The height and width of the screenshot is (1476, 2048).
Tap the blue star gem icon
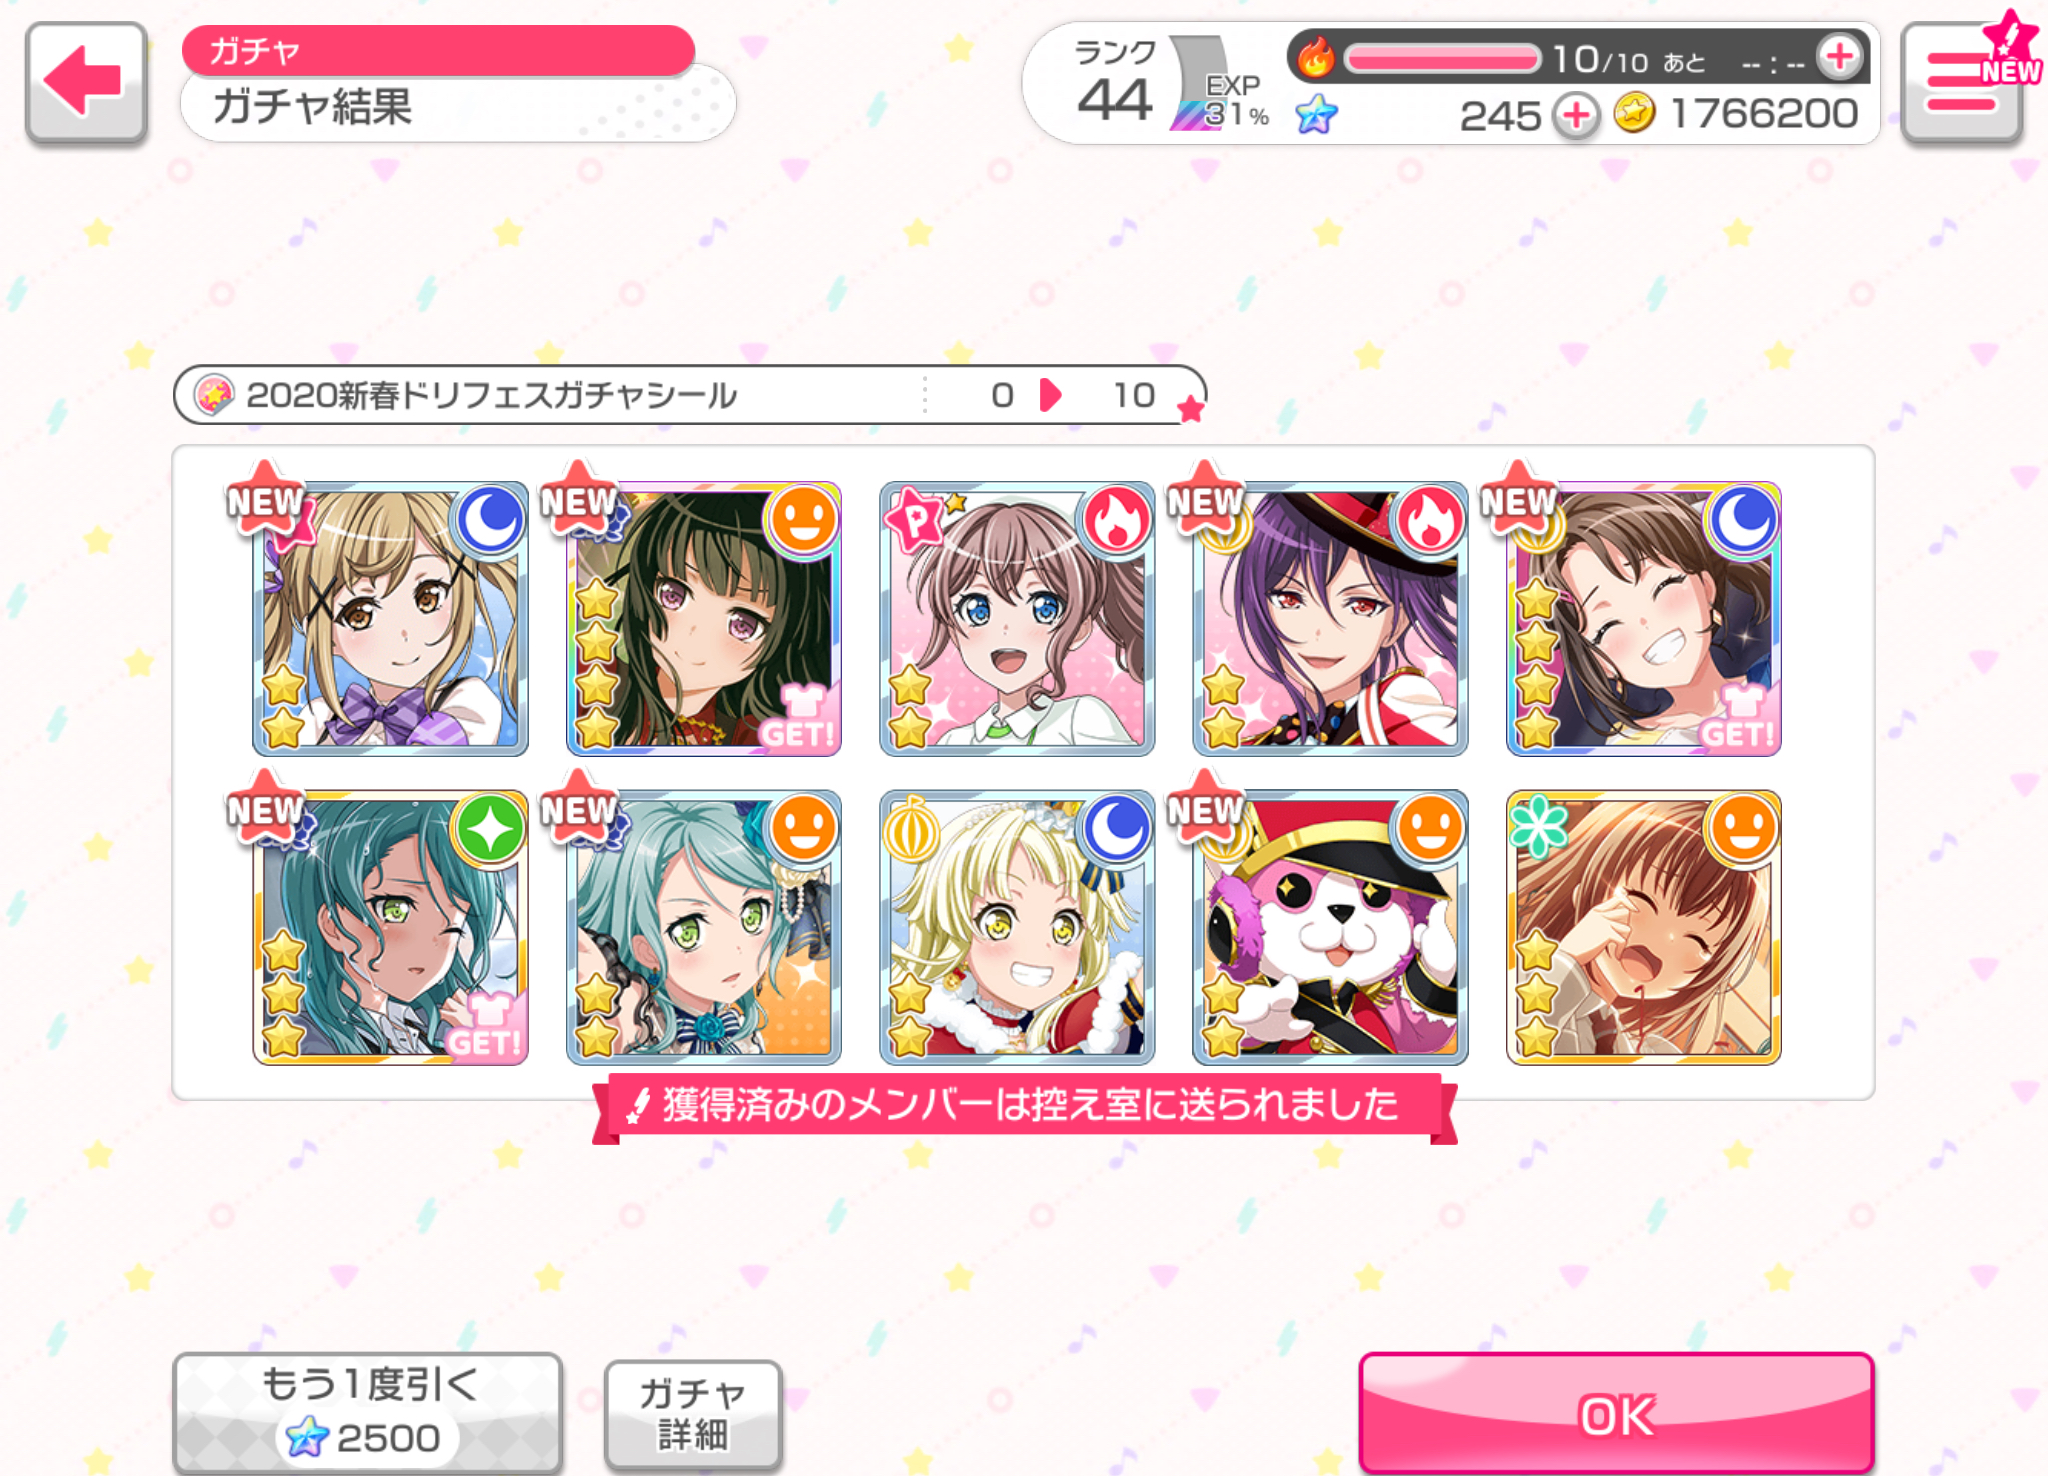coord(1316,114)
